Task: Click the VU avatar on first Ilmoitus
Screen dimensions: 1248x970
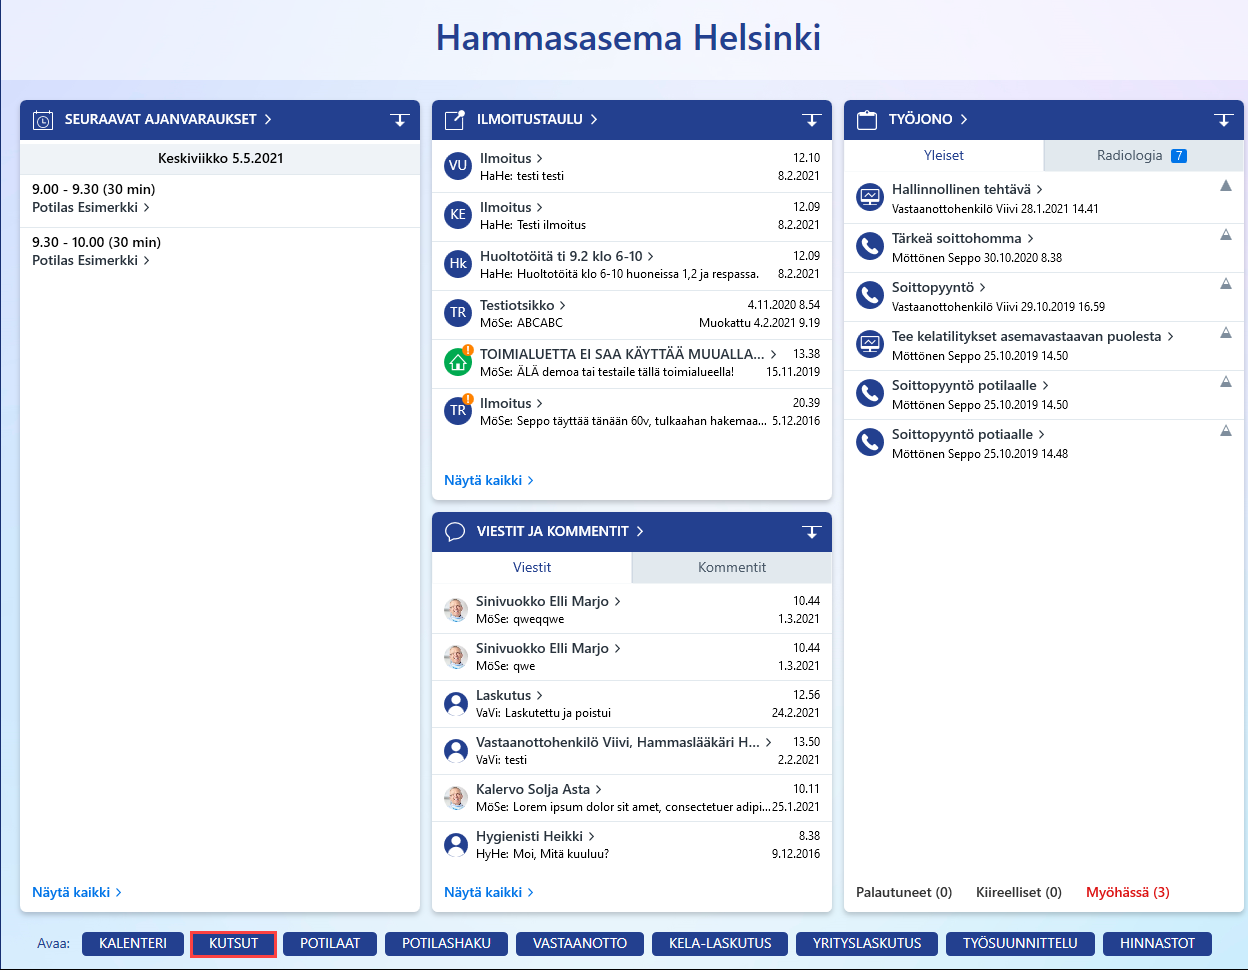Action: [458, 166]
